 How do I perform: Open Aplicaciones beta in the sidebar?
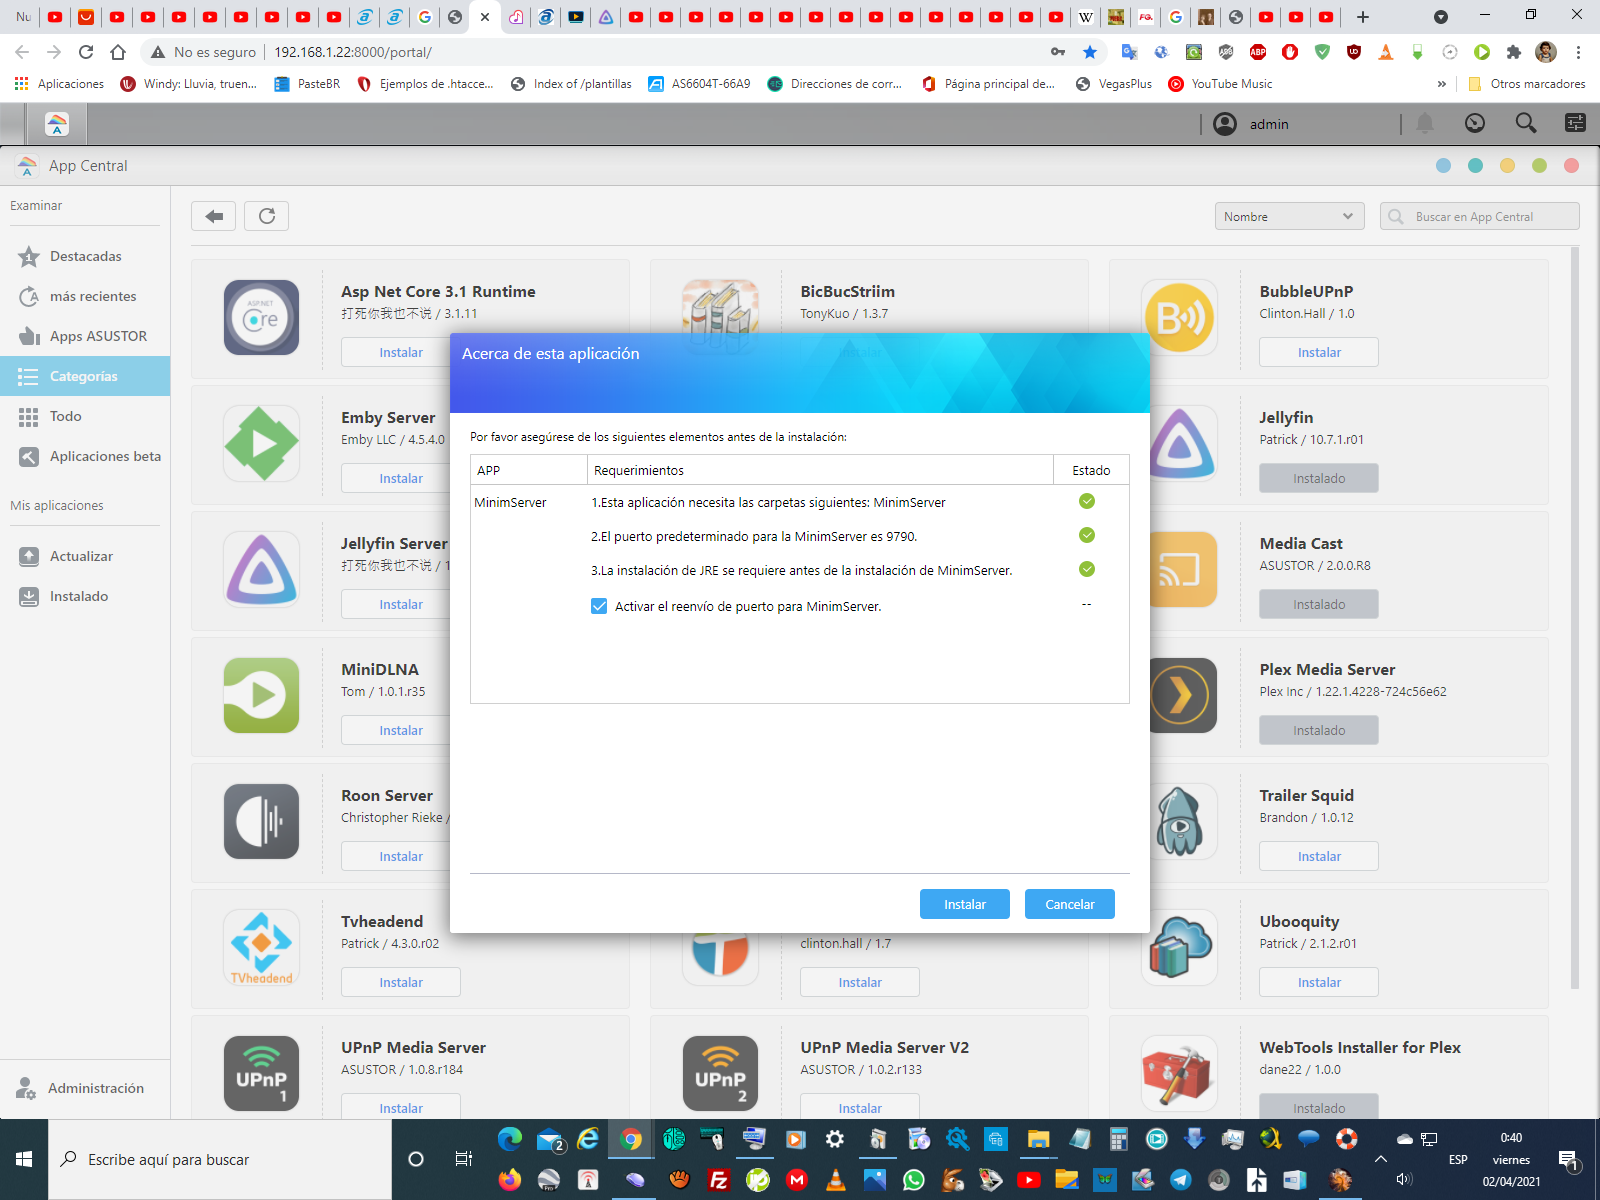[105, 456]
